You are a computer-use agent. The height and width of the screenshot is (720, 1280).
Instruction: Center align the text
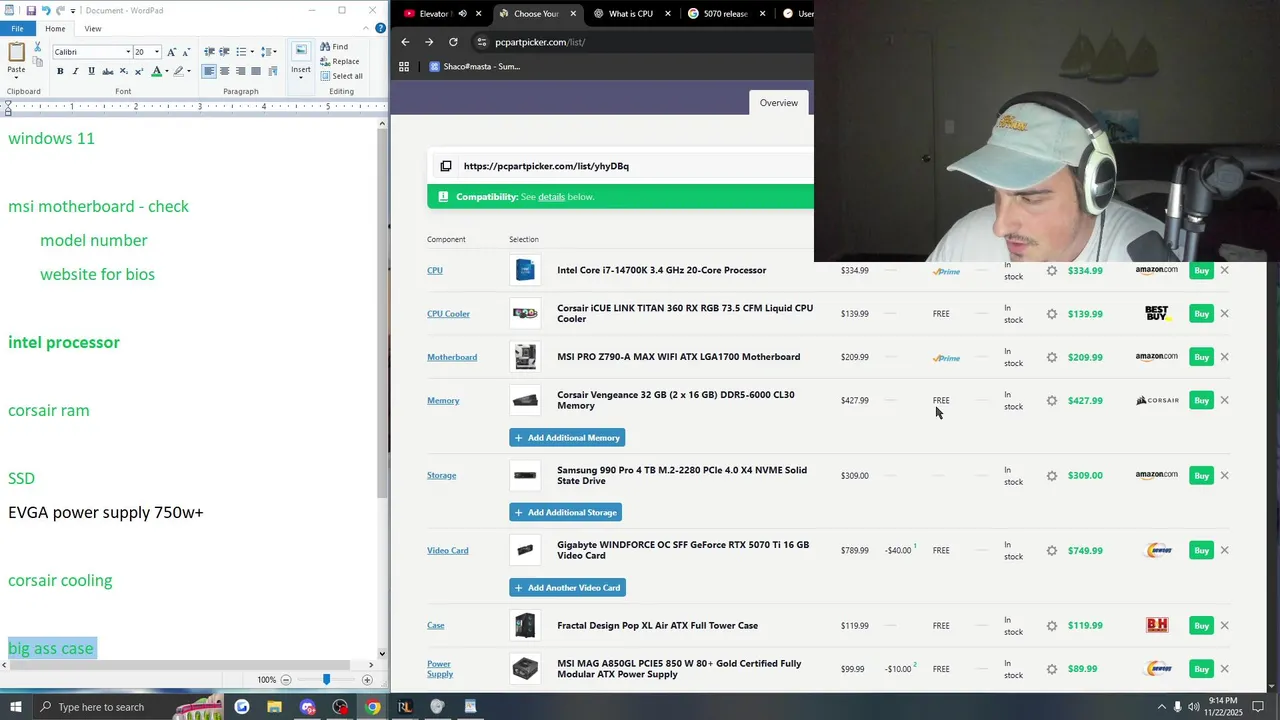tap(224, 71)
